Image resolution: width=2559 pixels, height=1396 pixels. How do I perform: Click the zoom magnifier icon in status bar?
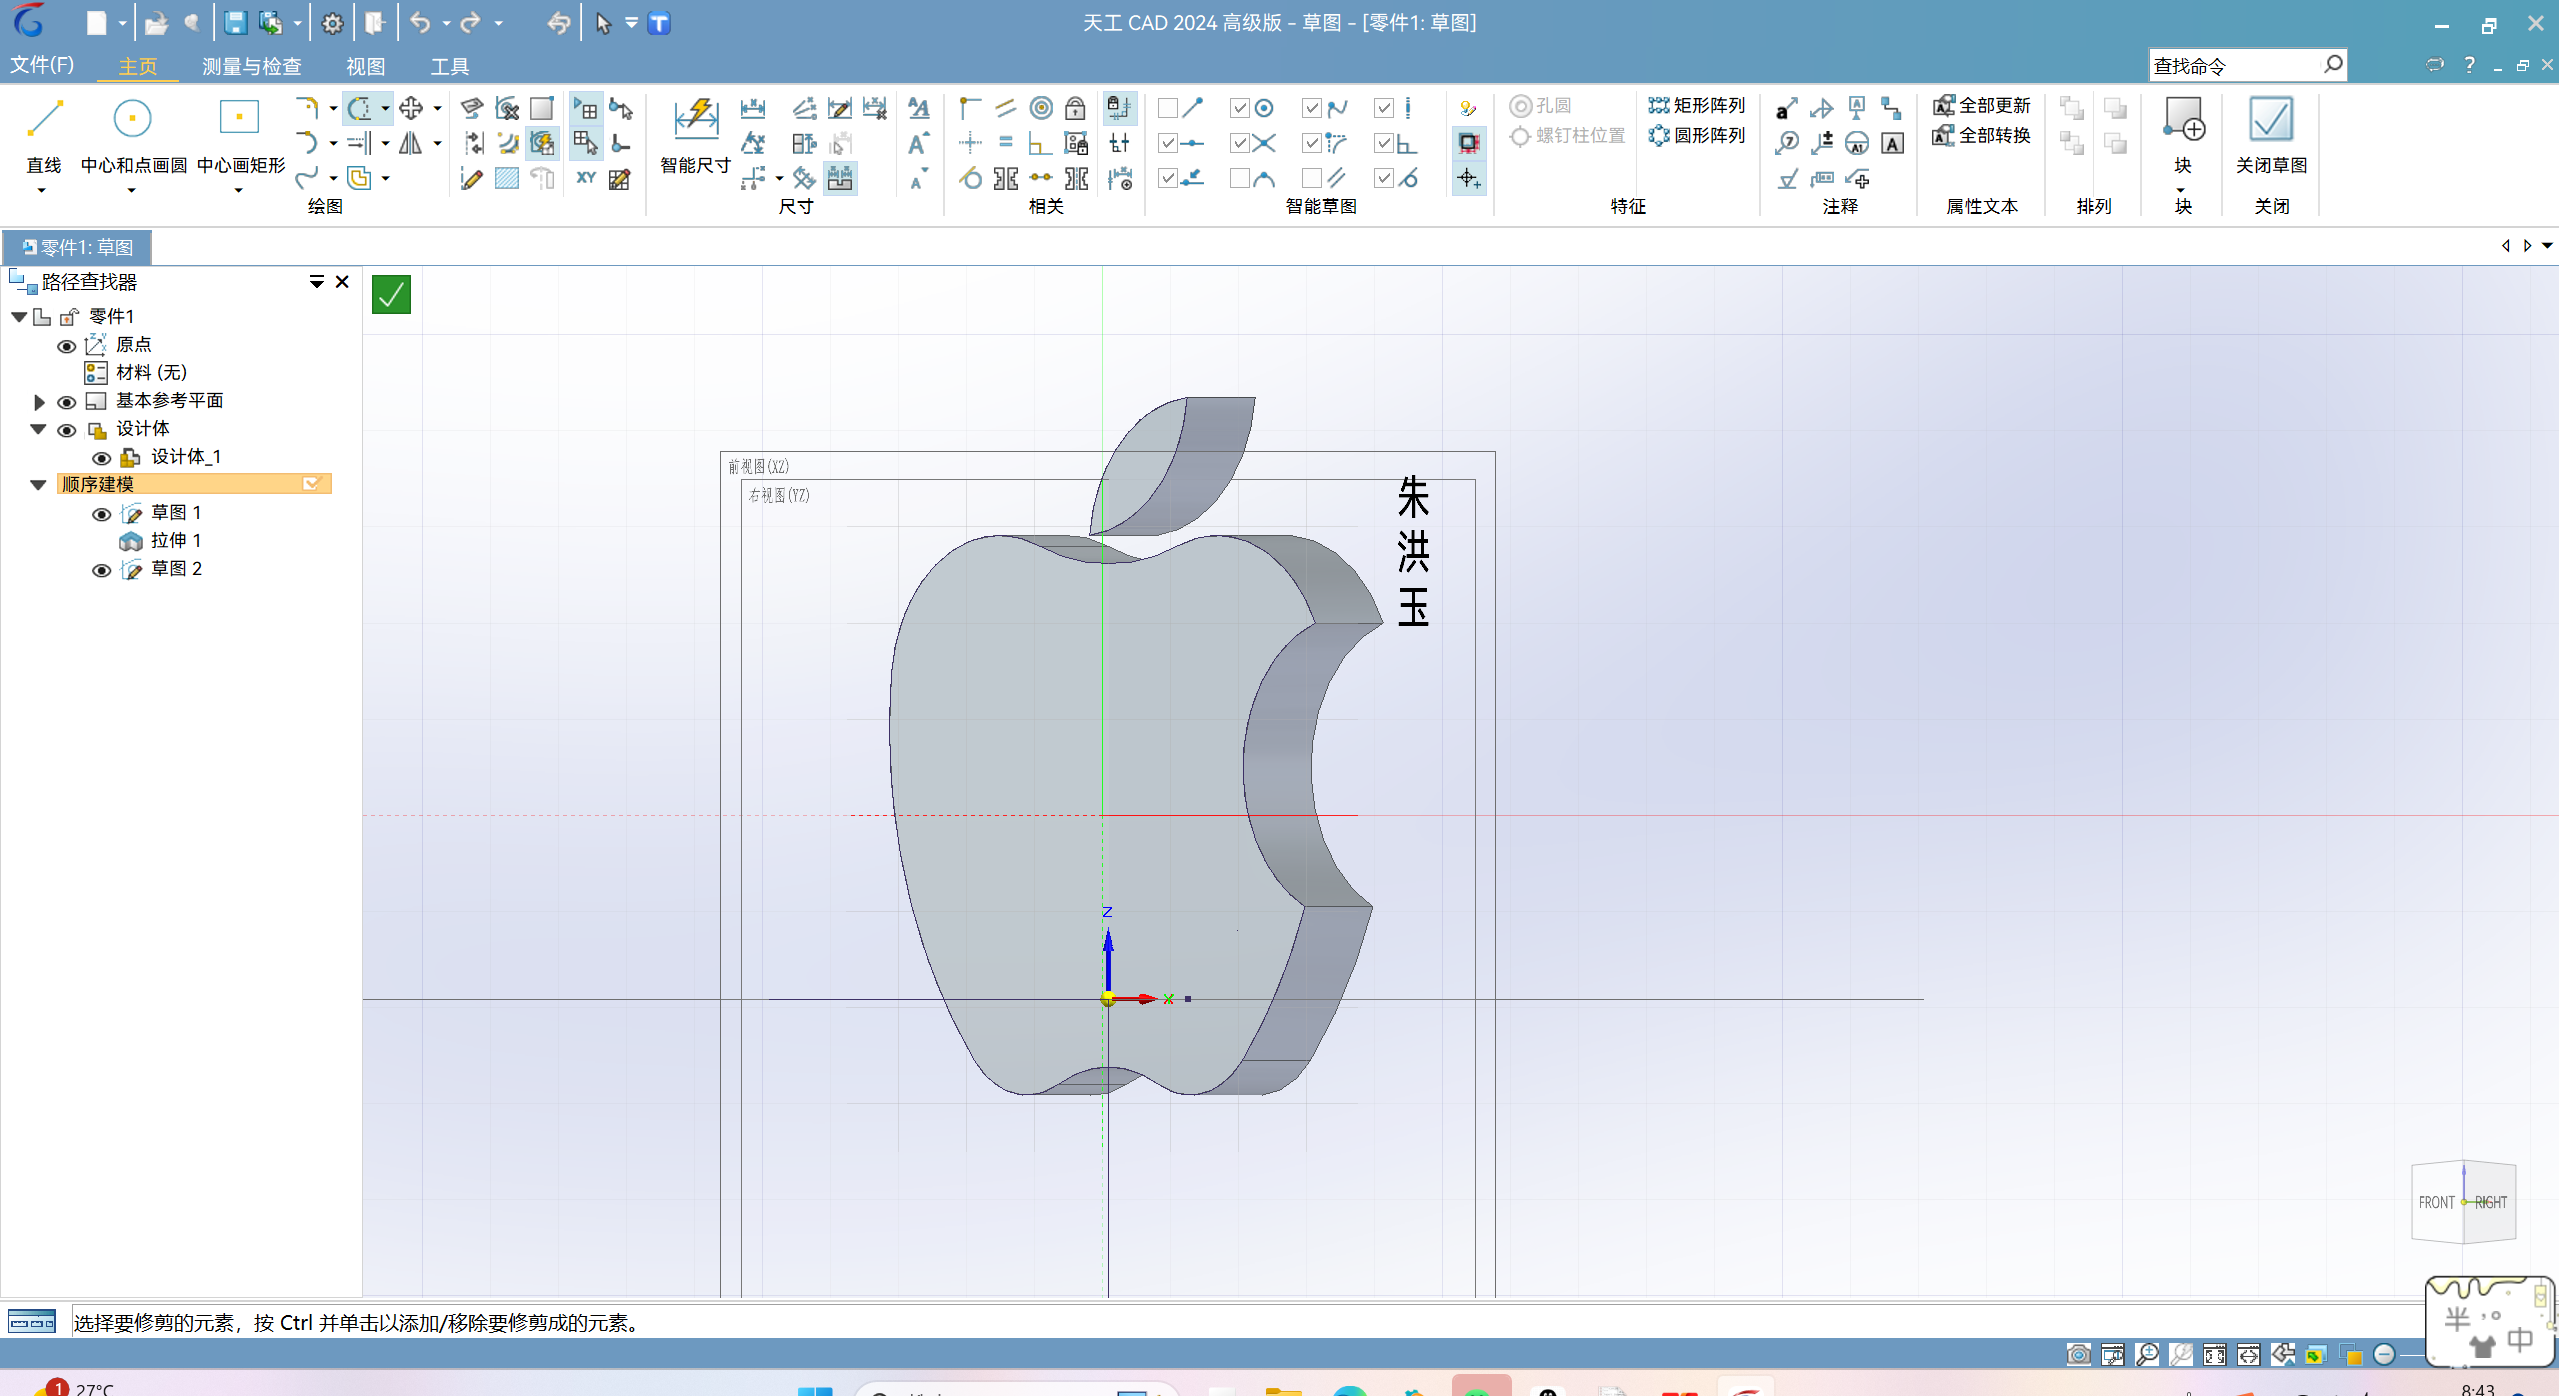[2146, 1355]
